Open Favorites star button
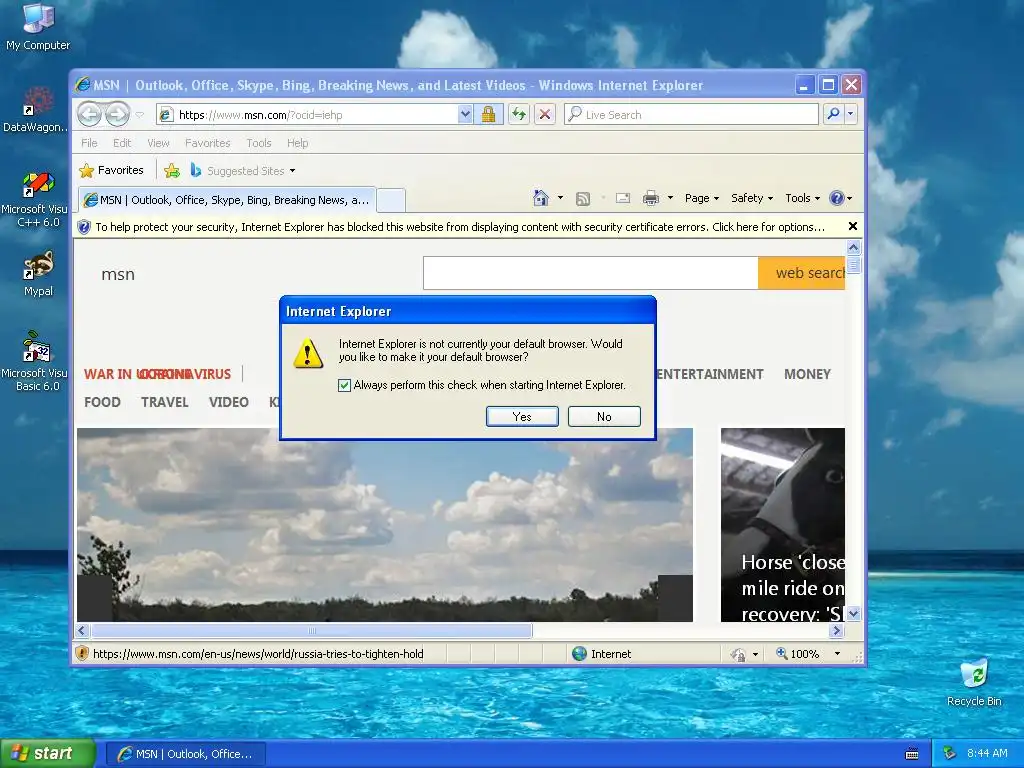The width and height of the screenshot is (1024, 768). tap(111, 170)
